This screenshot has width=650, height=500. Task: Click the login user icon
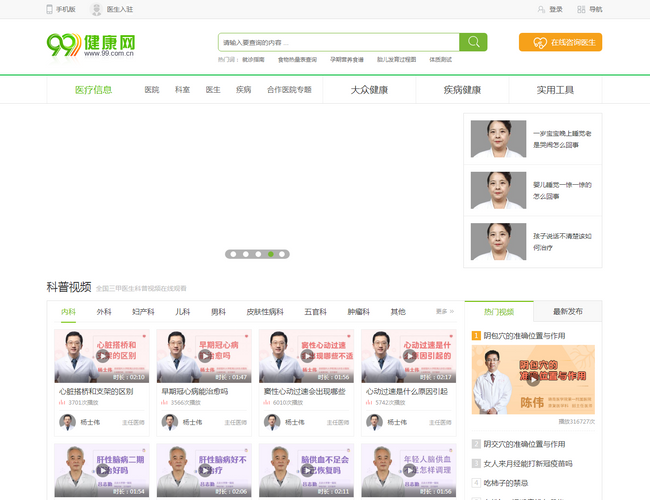[x=542, y=9]
